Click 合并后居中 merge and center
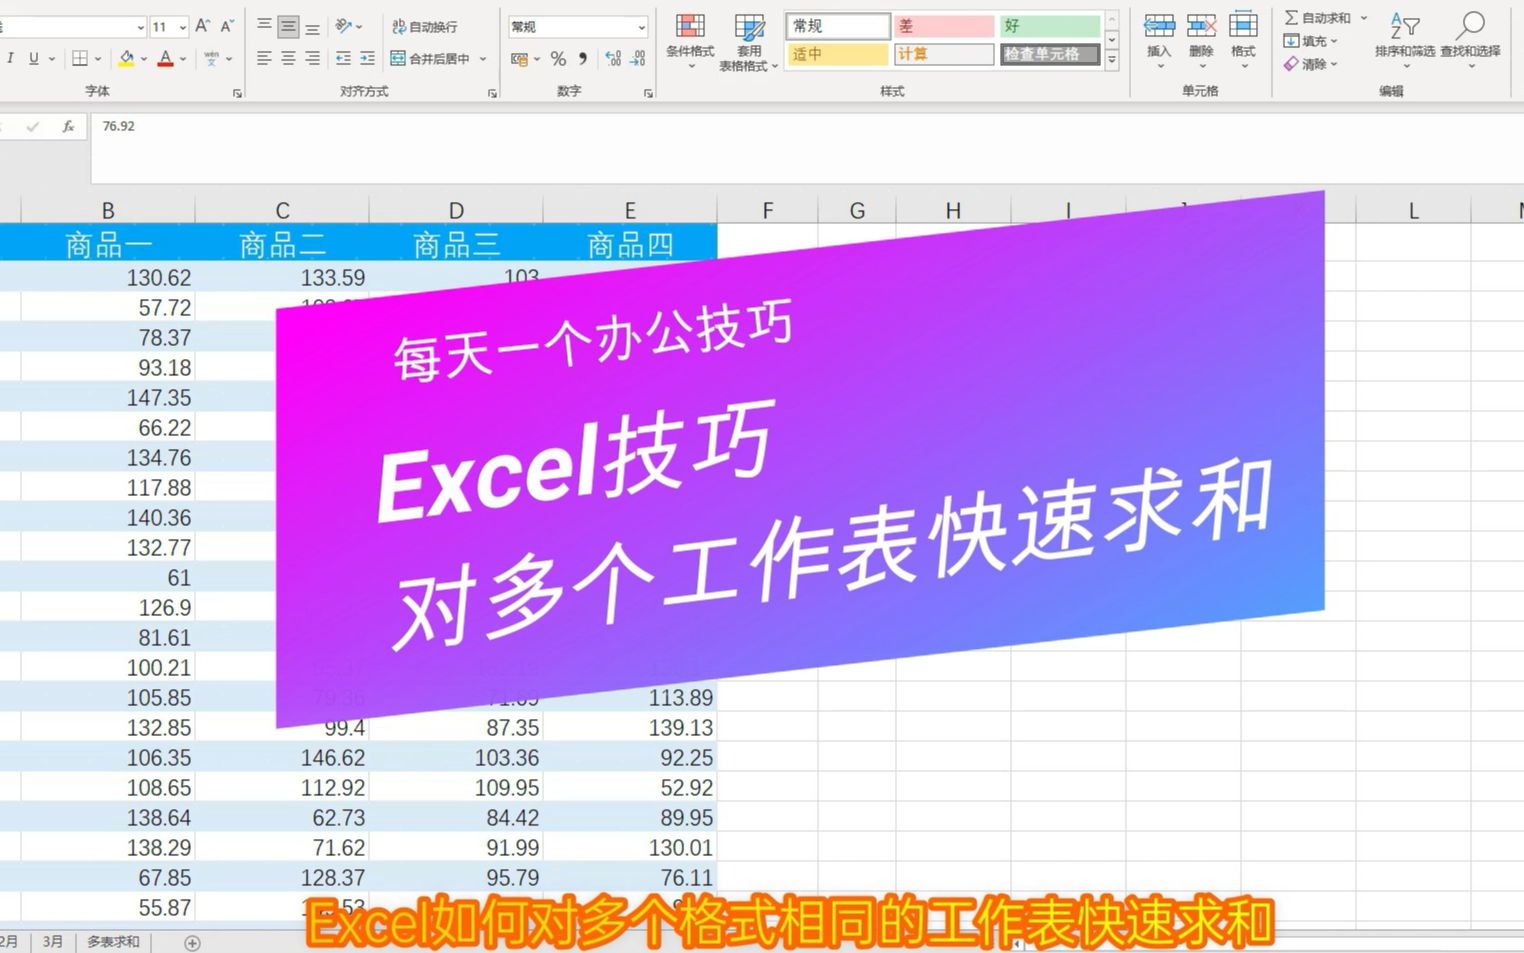The width and height of the screenshot is (1524, 953). pos(430,59)
